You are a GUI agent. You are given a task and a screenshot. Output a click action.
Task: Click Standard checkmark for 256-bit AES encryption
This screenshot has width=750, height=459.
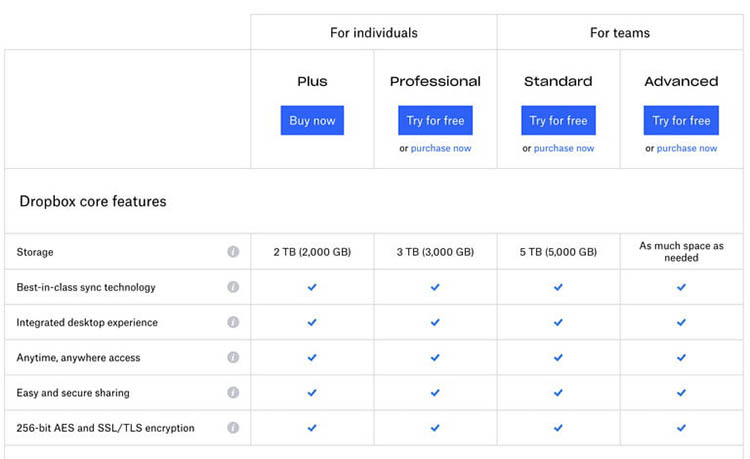point(558,427)
